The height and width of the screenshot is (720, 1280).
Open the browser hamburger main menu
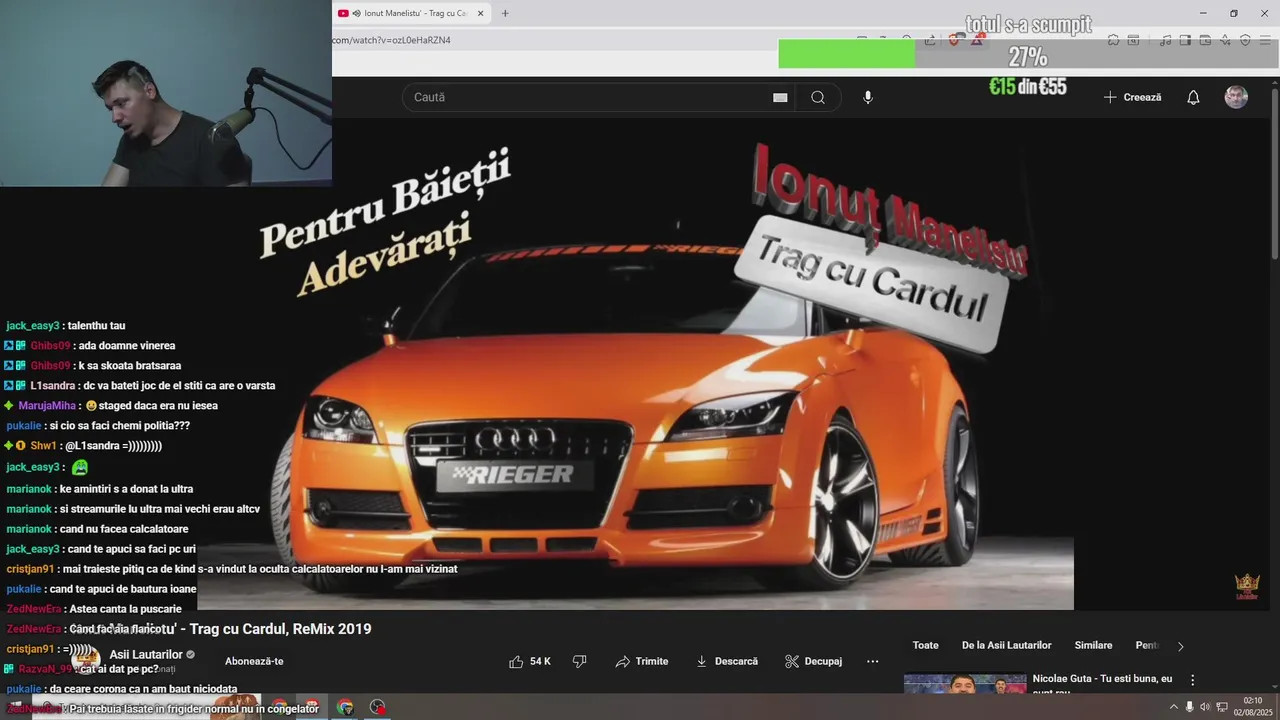pyautogui.click(x=1265, y=40)
